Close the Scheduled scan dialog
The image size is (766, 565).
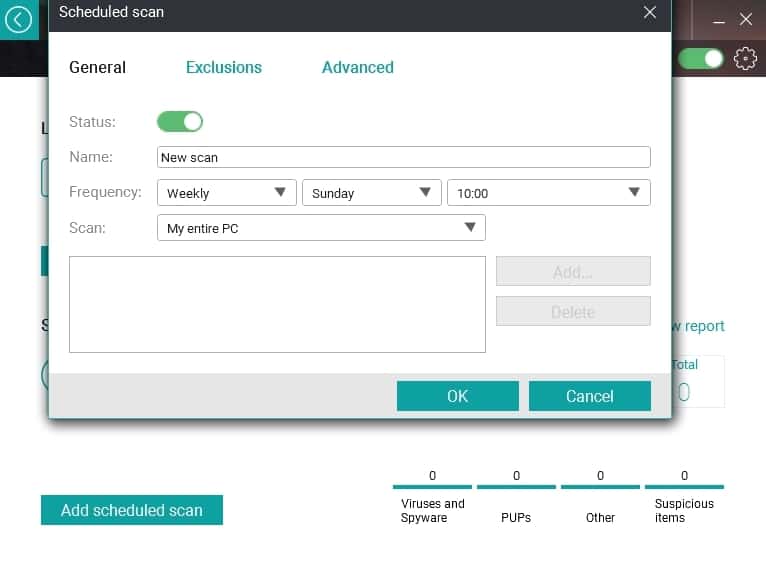pos(650,12)
